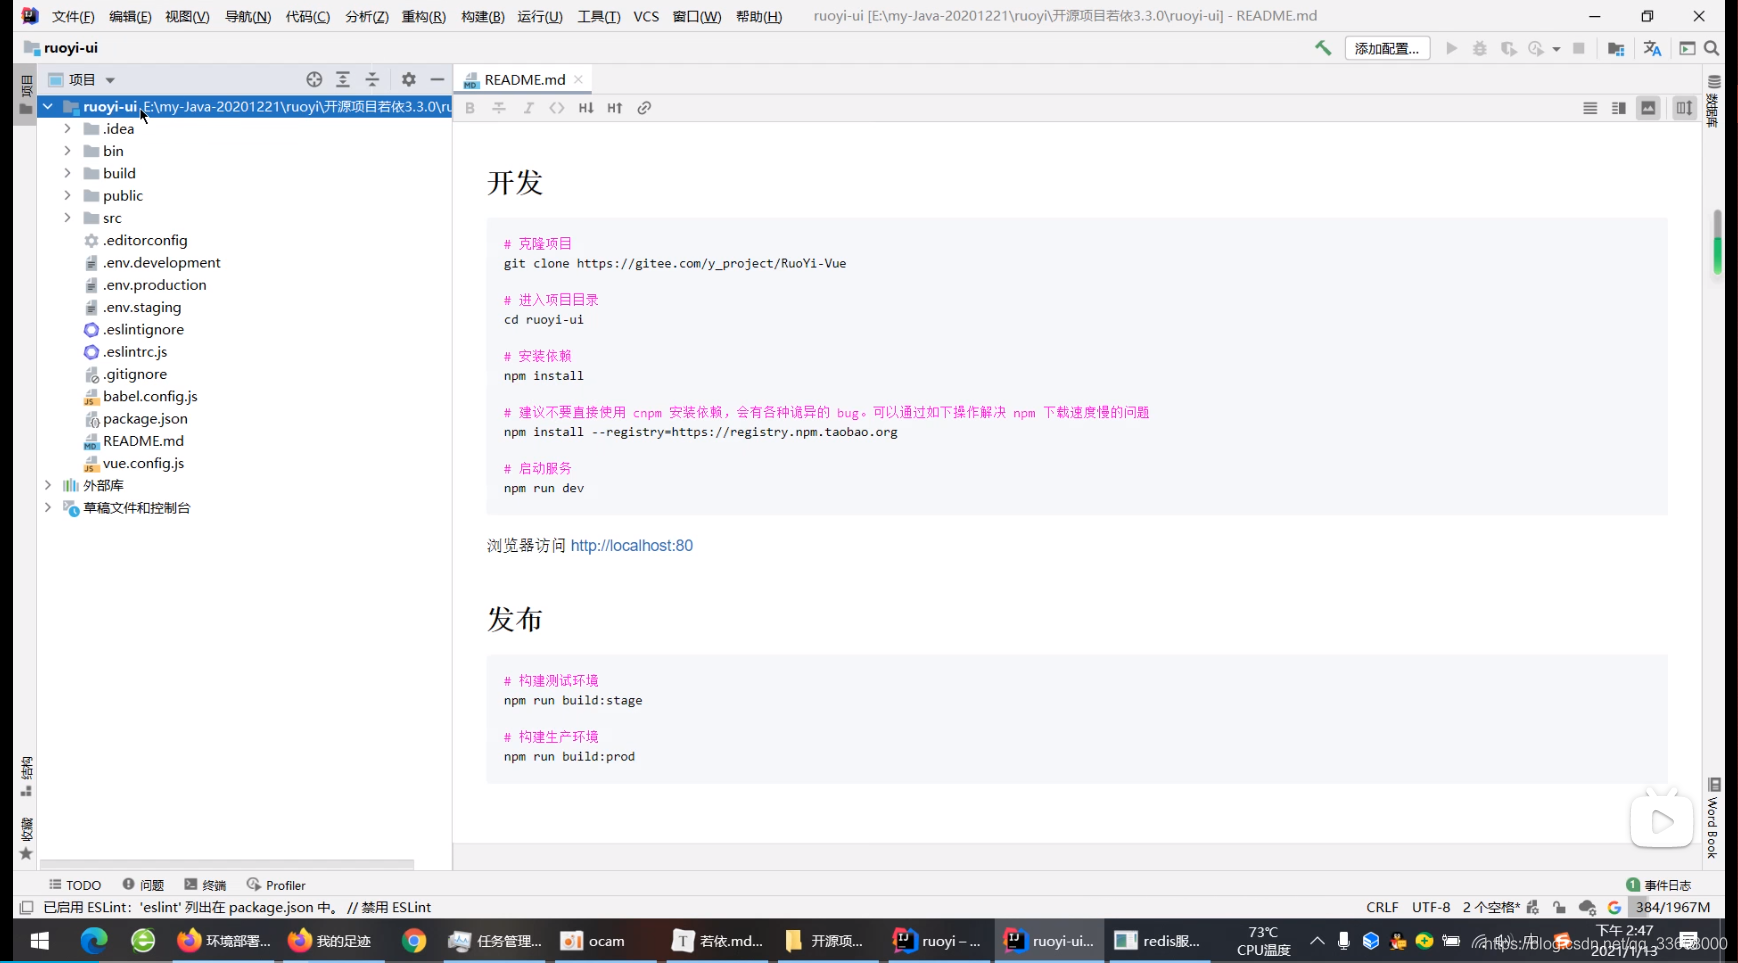Open Search Everywhere magnifier icon
The width and height of the screenshot is (1738, 963).
(1711, 48)
